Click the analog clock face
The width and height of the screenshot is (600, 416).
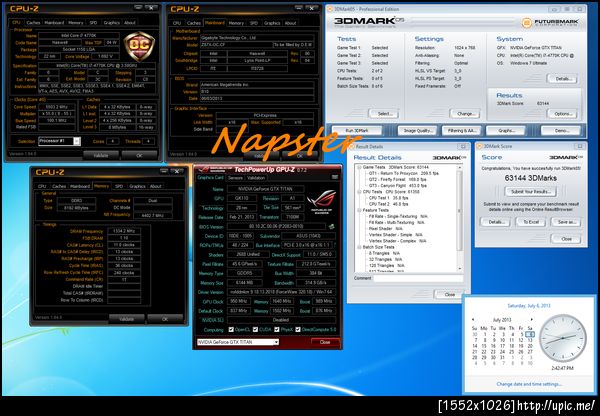(x=562, y=338)
